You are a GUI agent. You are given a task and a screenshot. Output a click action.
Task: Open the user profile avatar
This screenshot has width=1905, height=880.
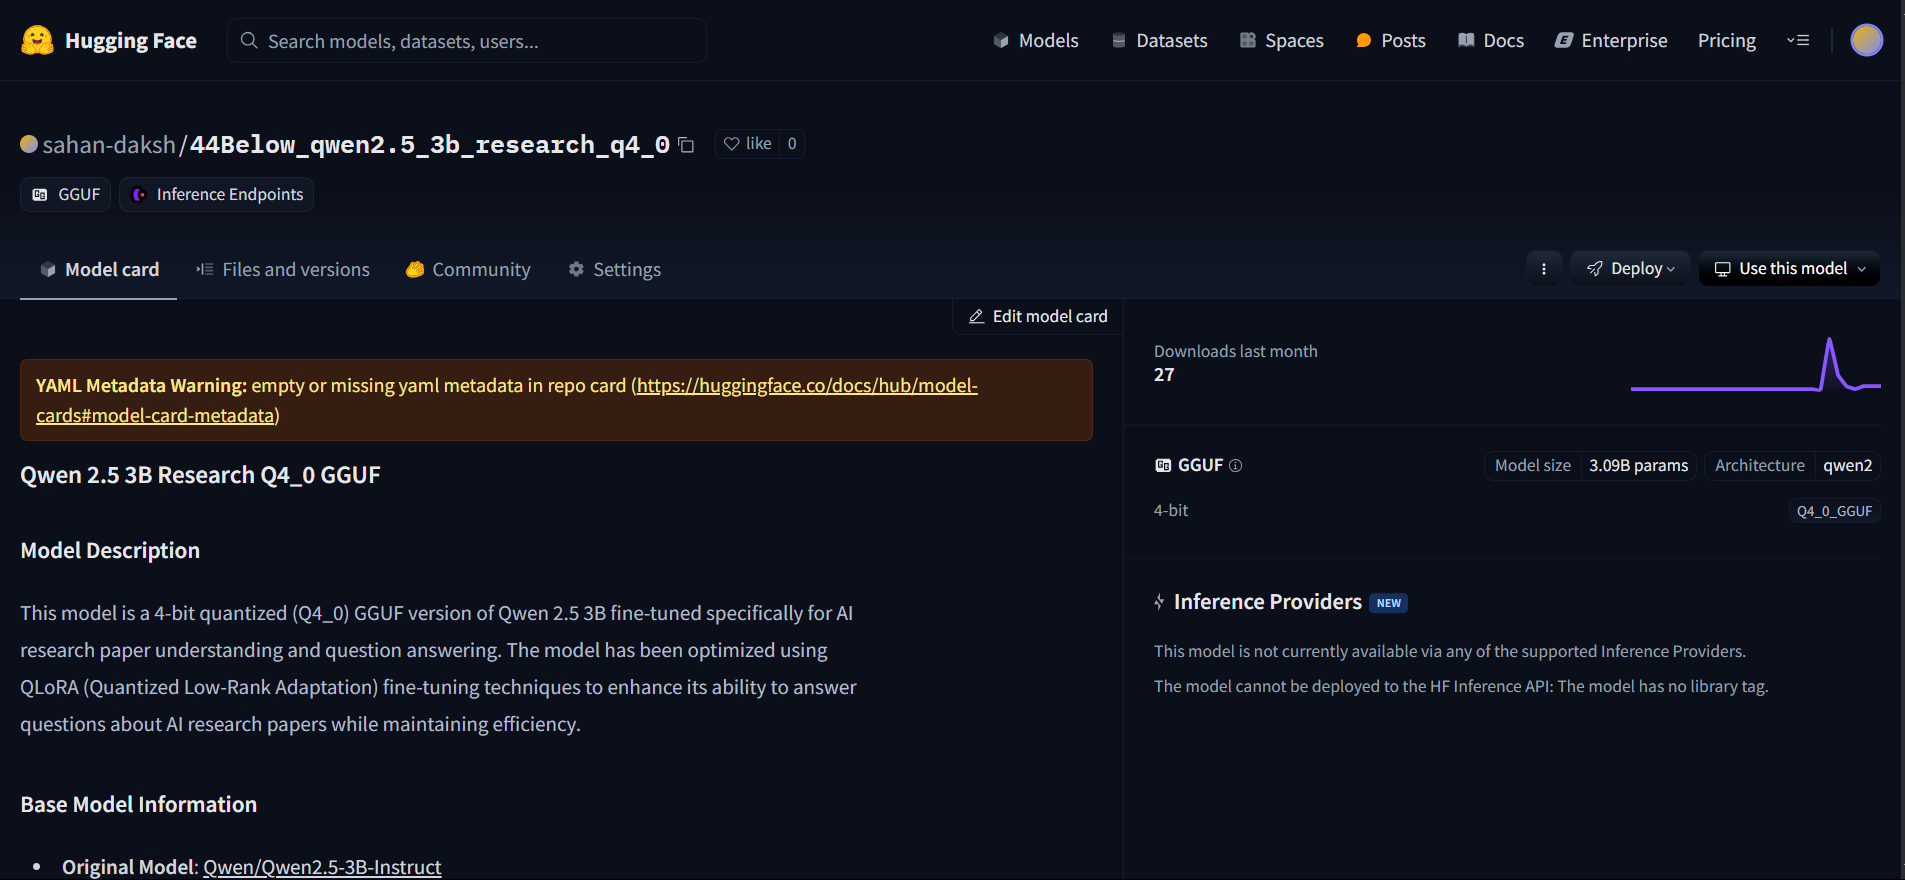[1866, 40]
